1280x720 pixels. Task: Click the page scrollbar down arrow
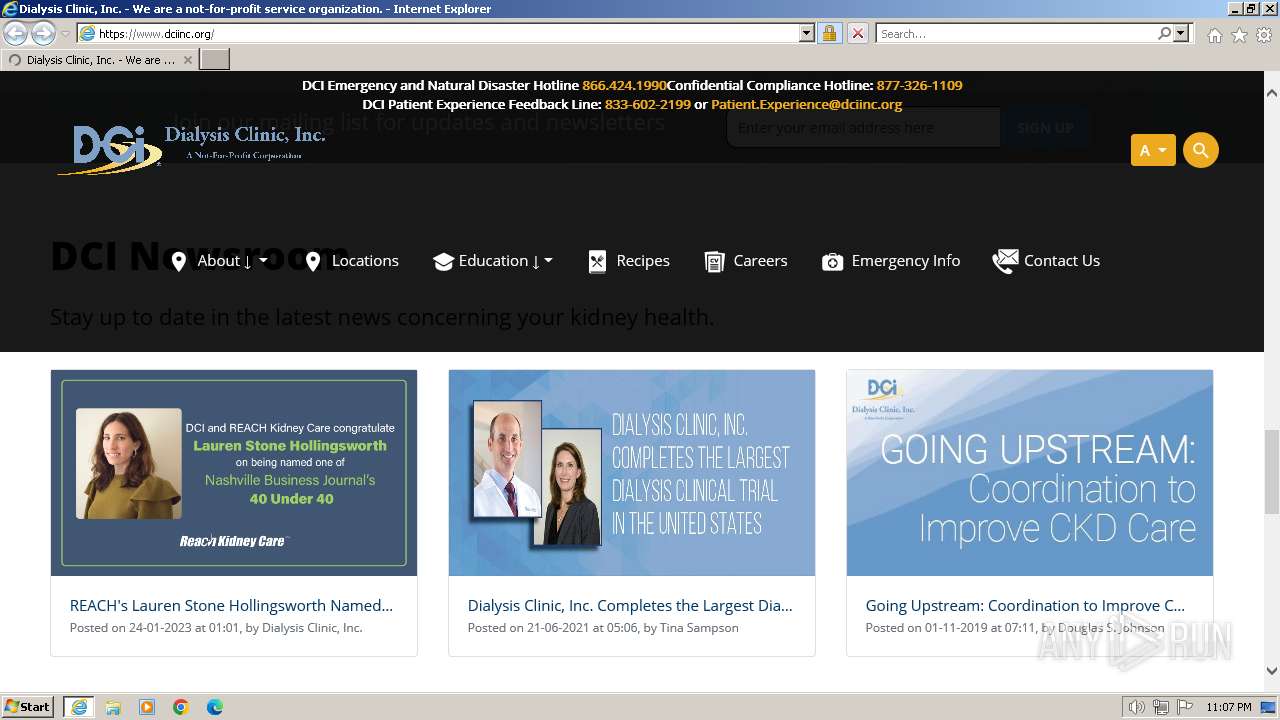[x=1272, y=672]
